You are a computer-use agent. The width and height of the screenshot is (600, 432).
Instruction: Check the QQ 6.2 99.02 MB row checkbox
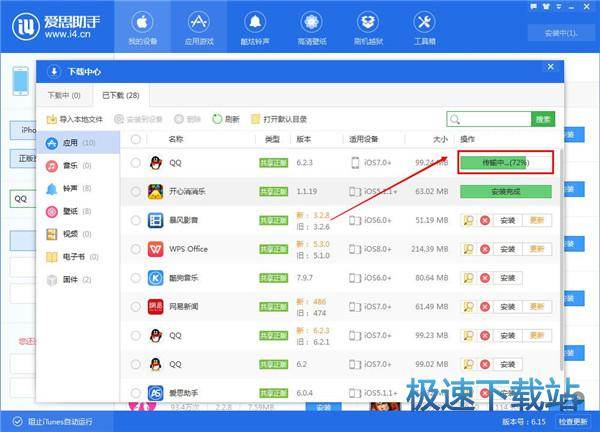point(135,364)
